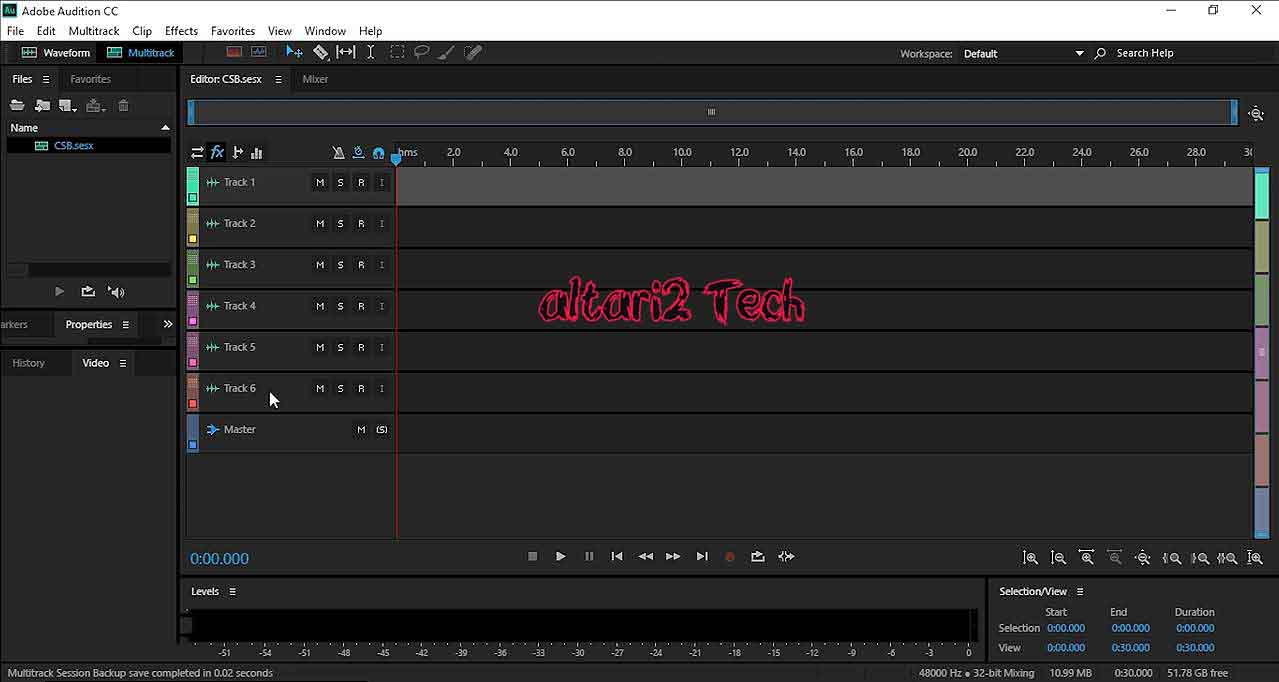Switch to the Mixer tab
Image resolution: width=1279 pixels, height=682 pixels.
(x=315, y=79)
